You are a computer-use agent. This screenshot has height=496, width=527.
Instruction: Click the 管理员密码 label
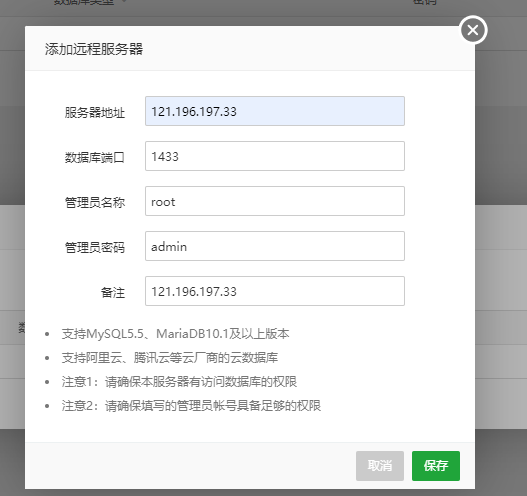[95, 247]
